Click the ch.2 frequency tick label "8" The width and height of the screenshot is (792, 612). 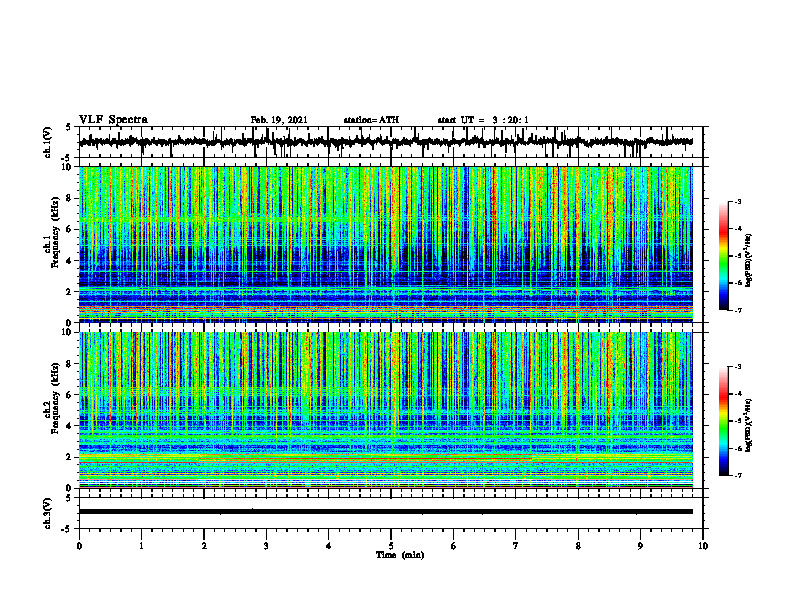(69, 364)
